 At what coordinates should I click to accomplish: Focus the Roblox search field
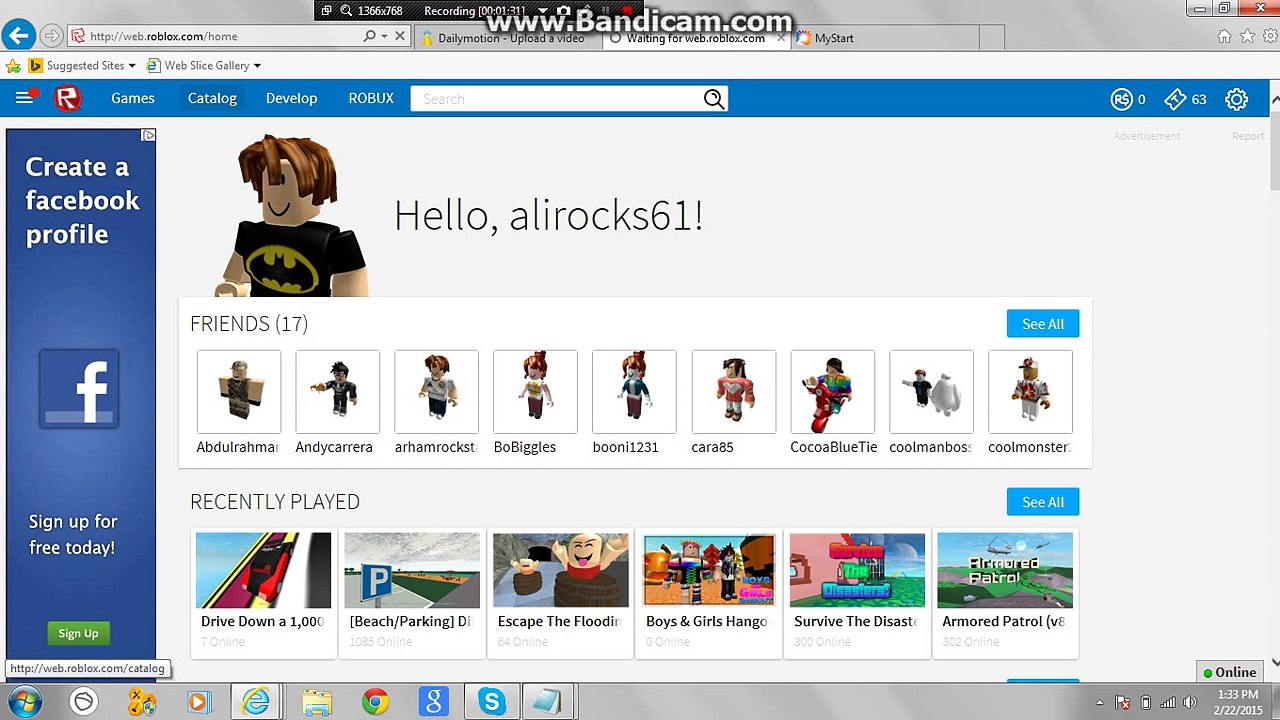(x=556, y=99)
